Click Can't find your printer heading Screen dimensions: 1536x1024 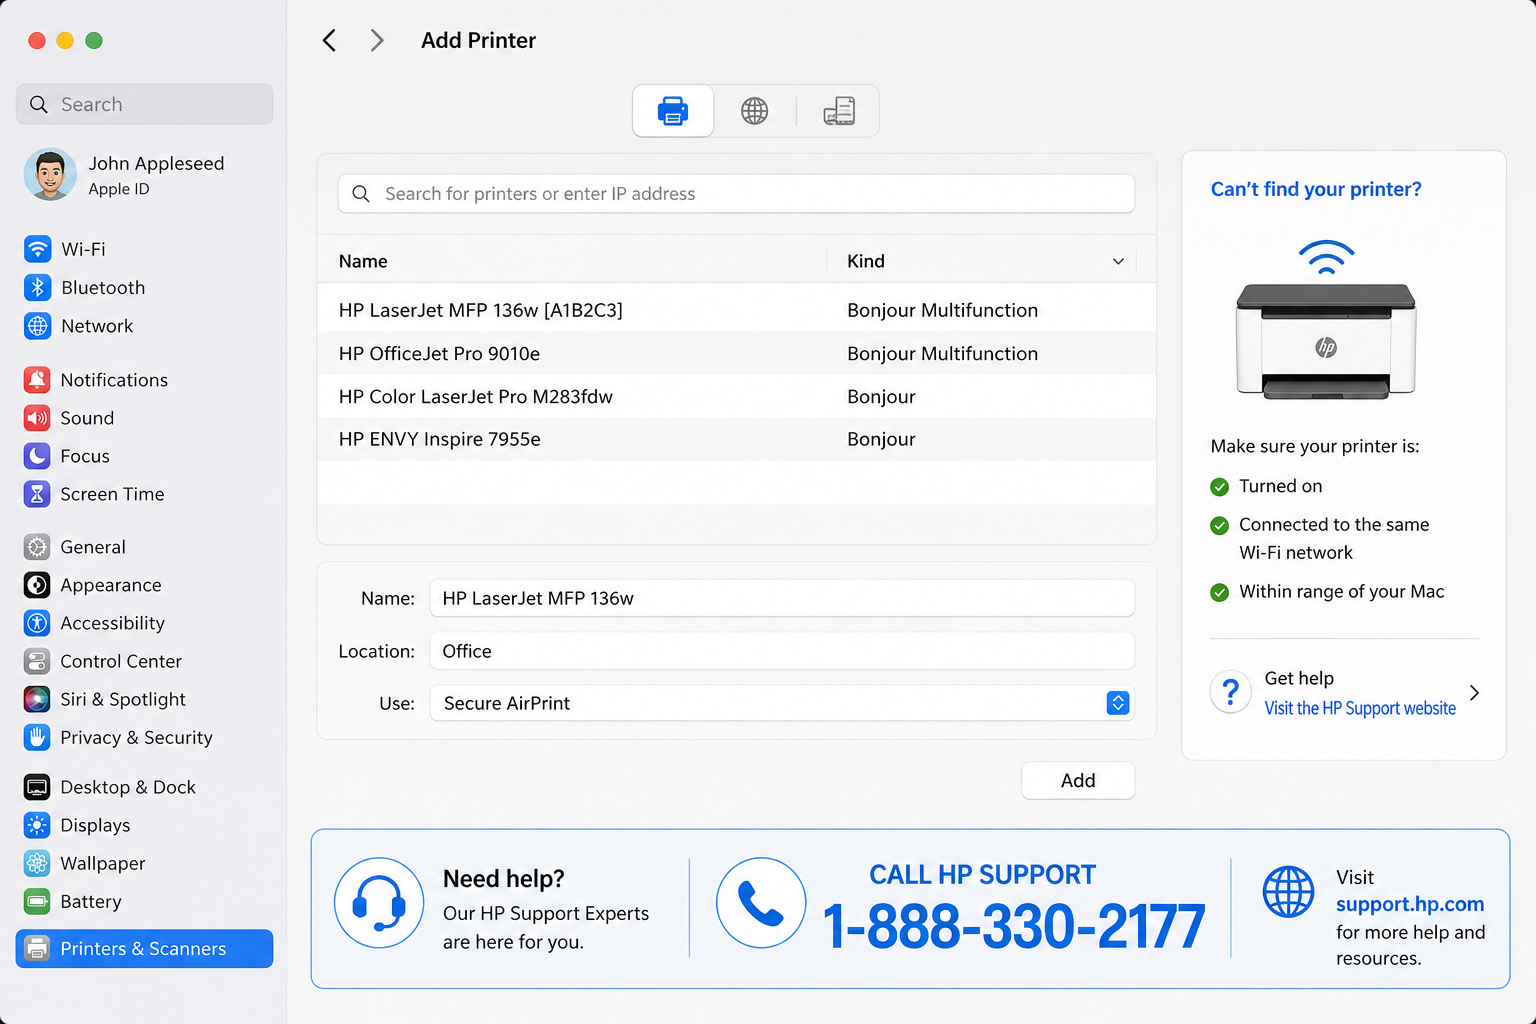coord(1316,189)
